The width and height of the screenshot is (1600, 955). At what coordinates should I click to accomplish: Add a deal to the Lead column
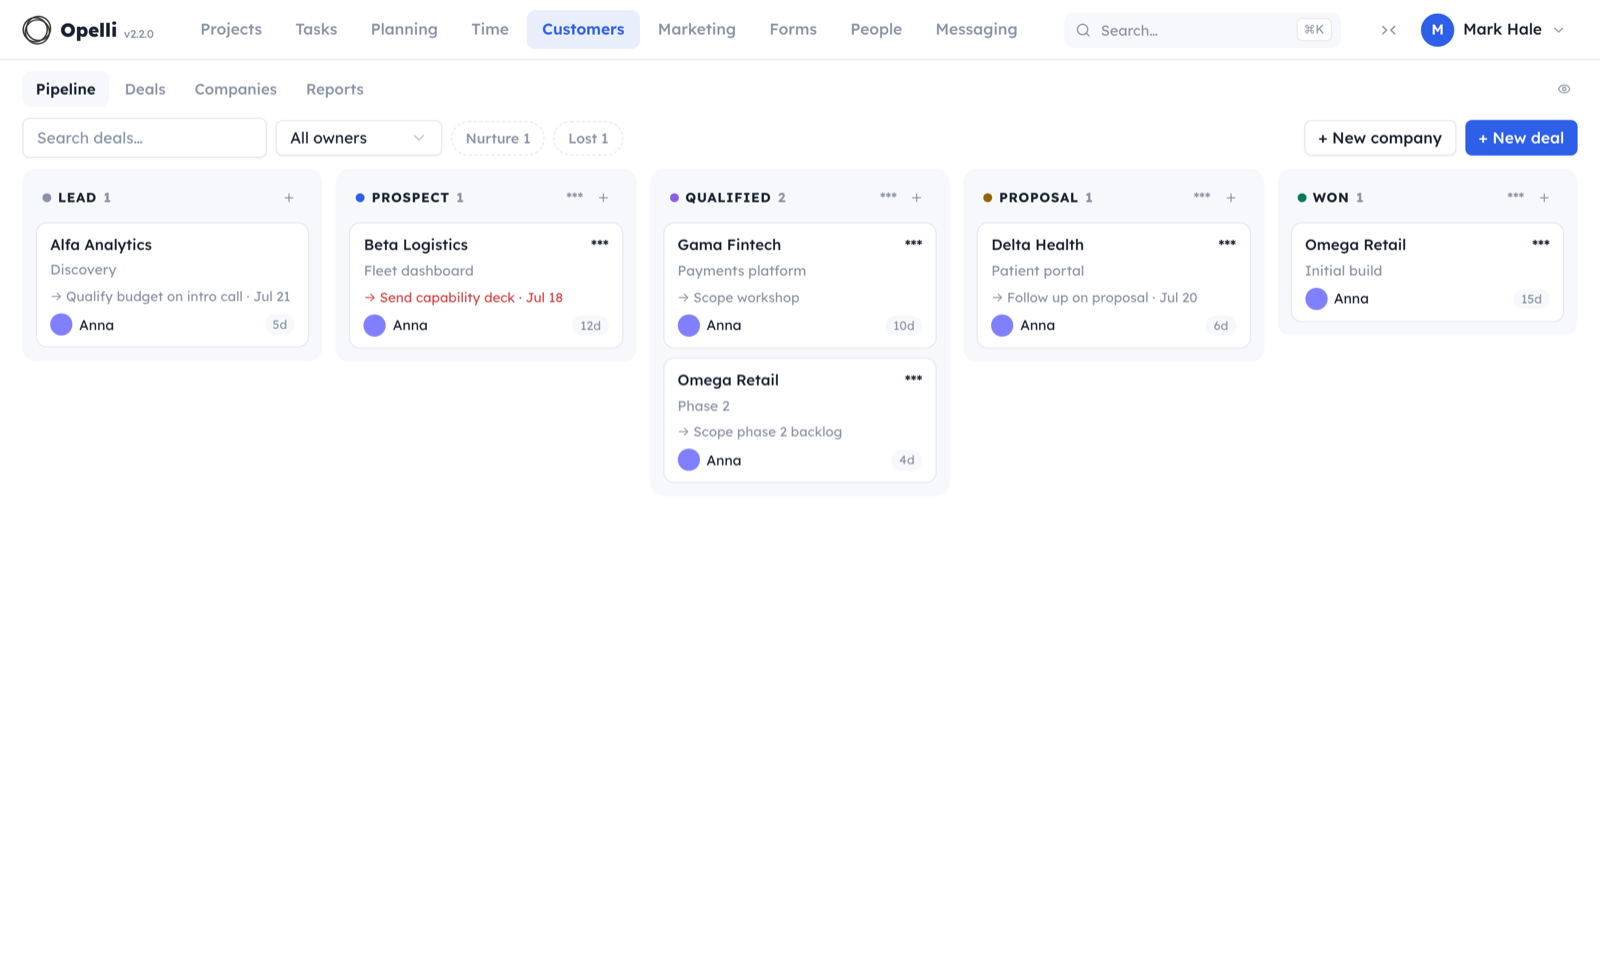coord(289,198)
